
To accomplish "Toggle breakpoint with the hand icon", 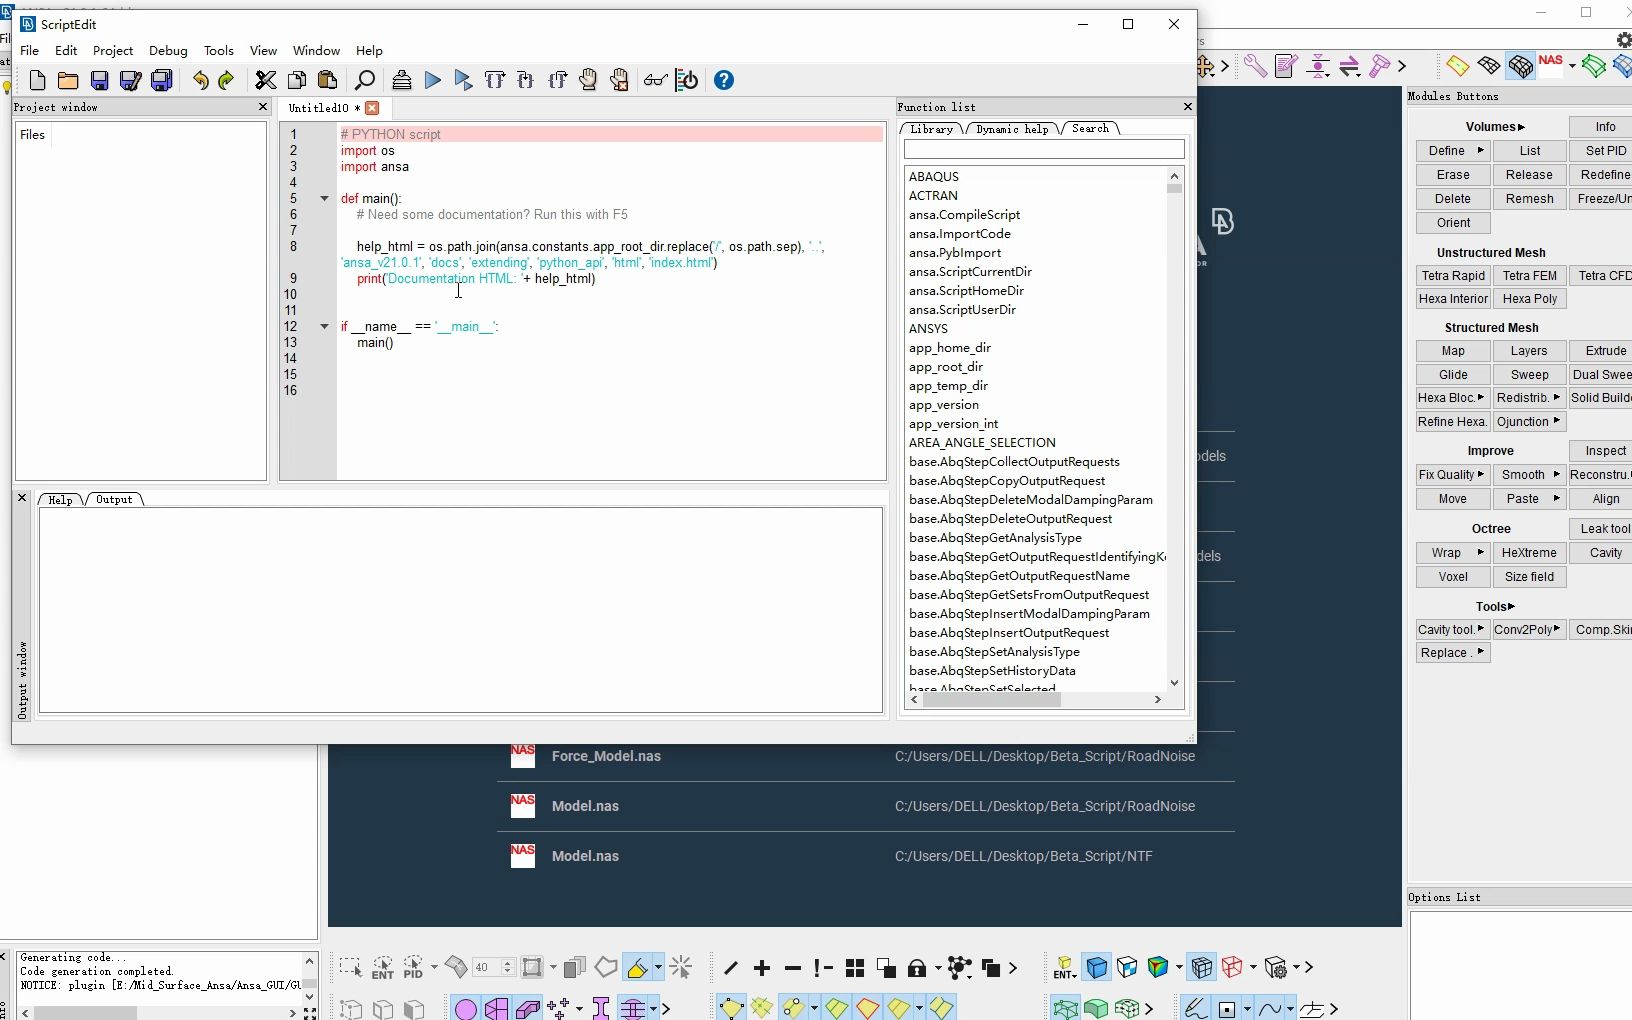I will [x=588, y=80].
